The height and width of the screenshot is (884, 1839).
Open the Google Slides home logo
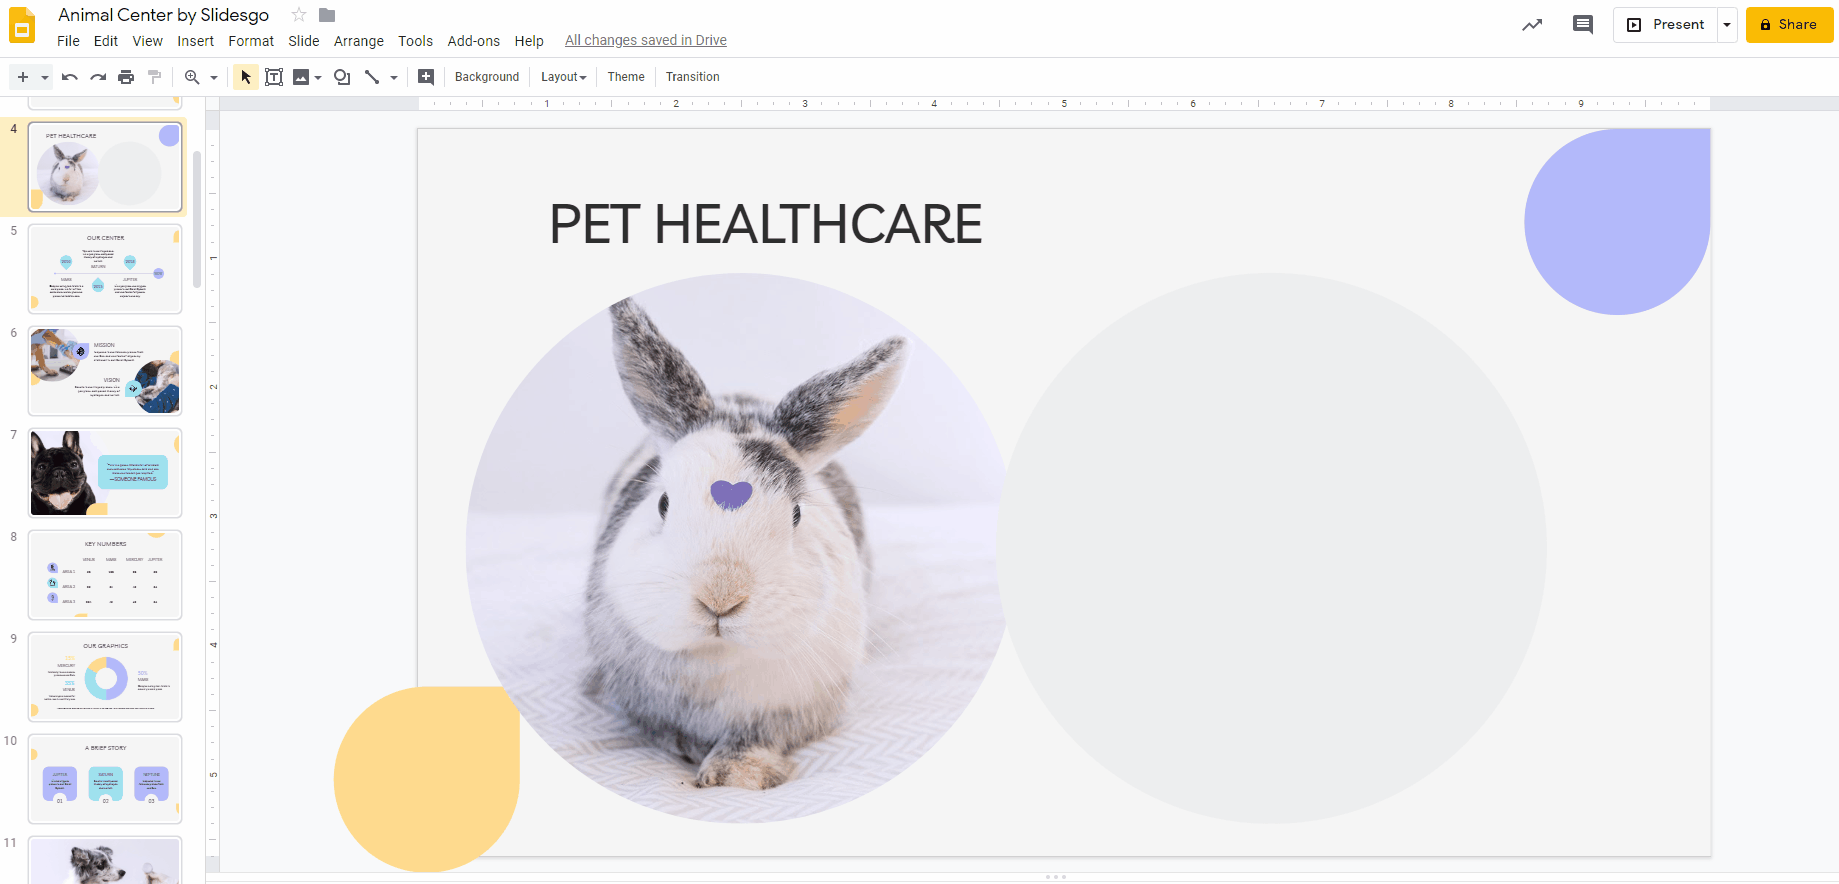pos(22,25)
